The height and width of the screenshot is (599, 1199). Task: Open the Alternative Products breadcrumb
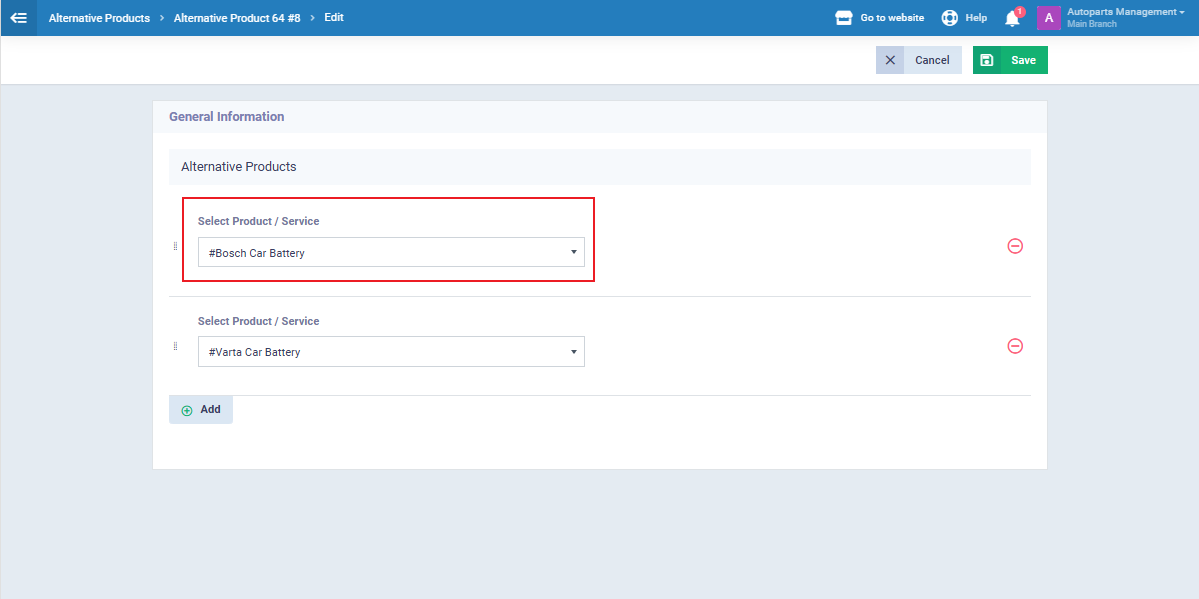tap(99, 18)
